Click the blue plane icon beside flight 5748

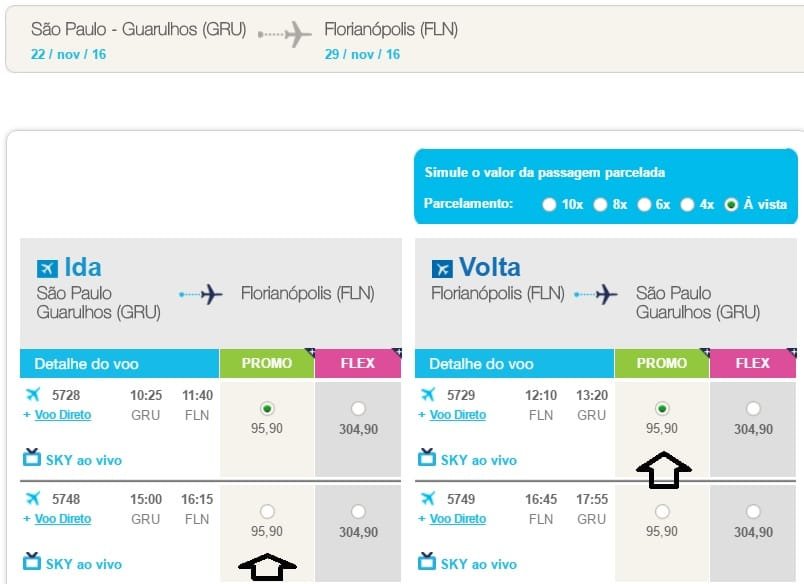tap(33, 498)
